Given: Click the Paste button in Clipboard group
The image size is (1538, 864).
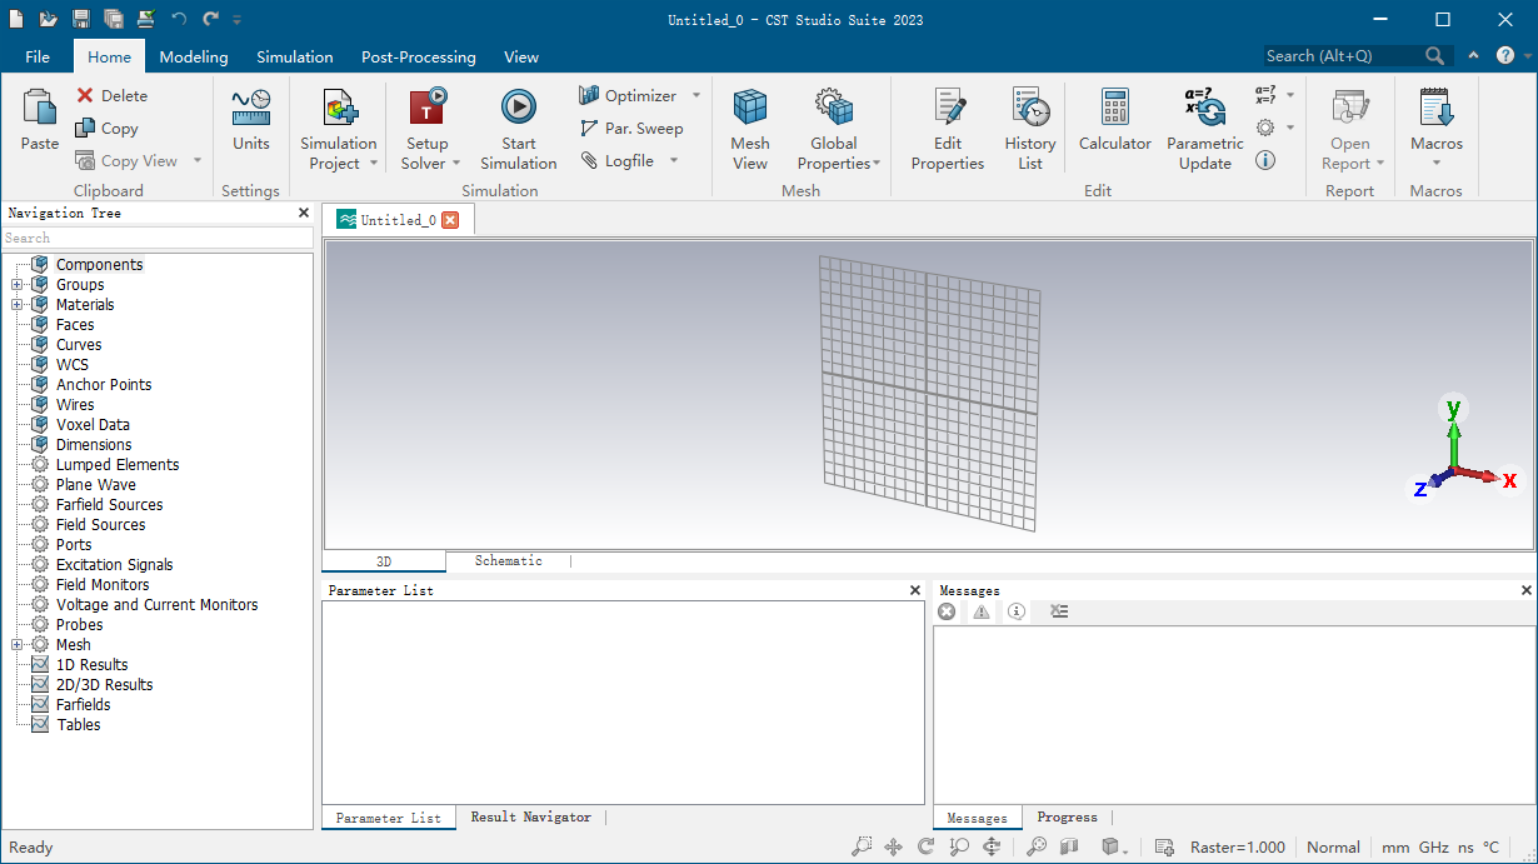Looking at the screenshot, I should pyautogui.click(x=39, y=119).
